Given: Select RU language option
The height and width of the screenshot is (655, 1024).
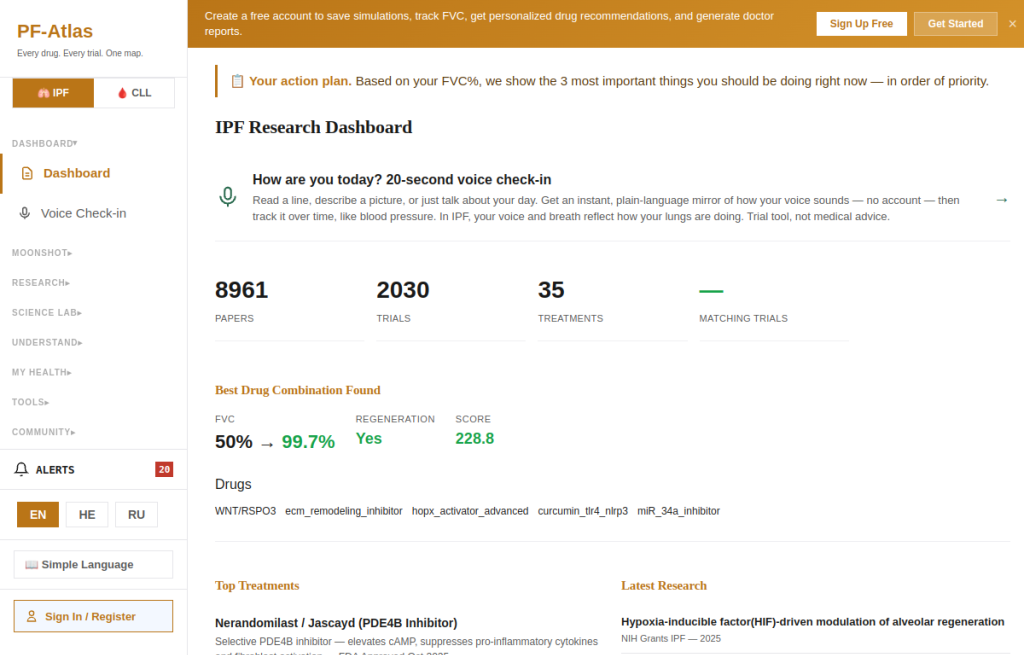Looking at the screenshot, I should click(x=136, y=515).
